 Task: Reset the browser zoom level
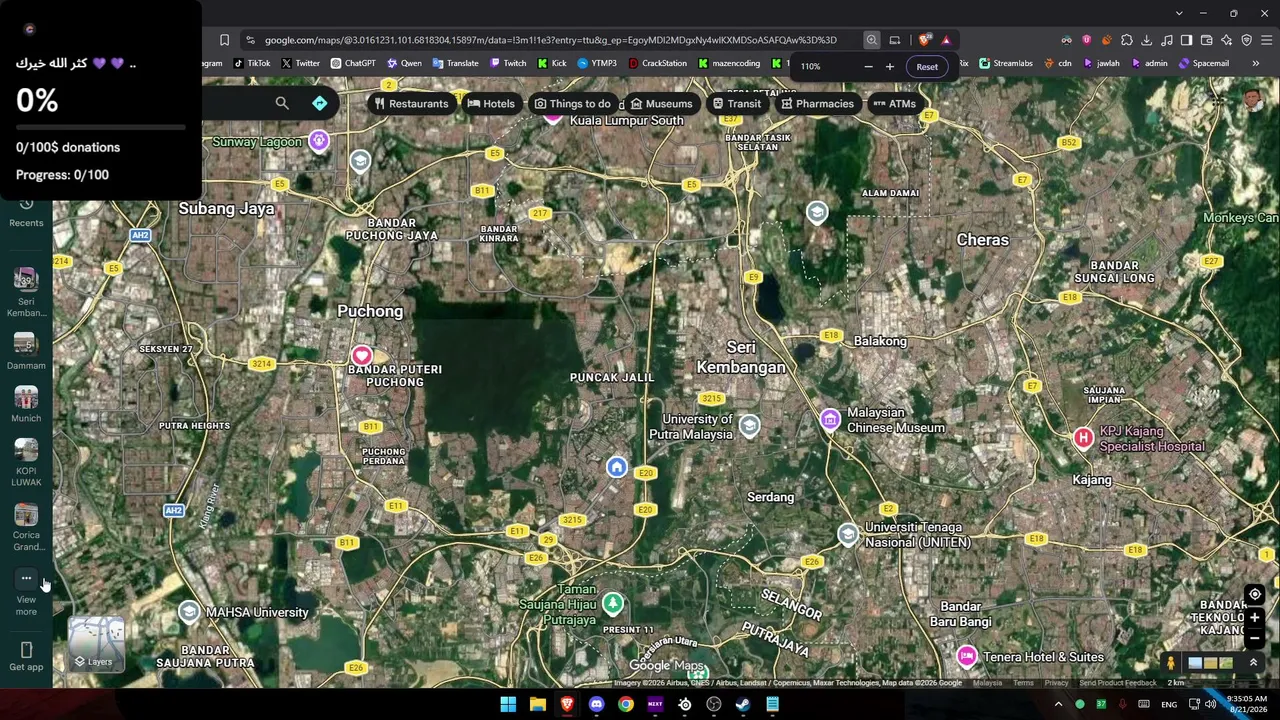pyautogui.click(x=927, y=67)
